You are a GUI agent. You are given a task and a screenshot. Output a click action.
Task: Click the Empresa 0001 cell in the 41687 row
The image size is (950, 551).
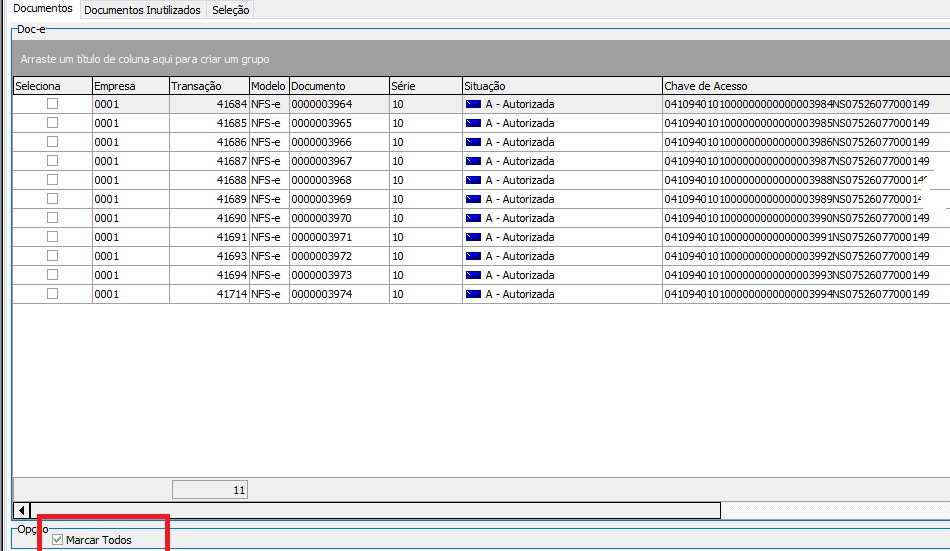click(131, 161)
